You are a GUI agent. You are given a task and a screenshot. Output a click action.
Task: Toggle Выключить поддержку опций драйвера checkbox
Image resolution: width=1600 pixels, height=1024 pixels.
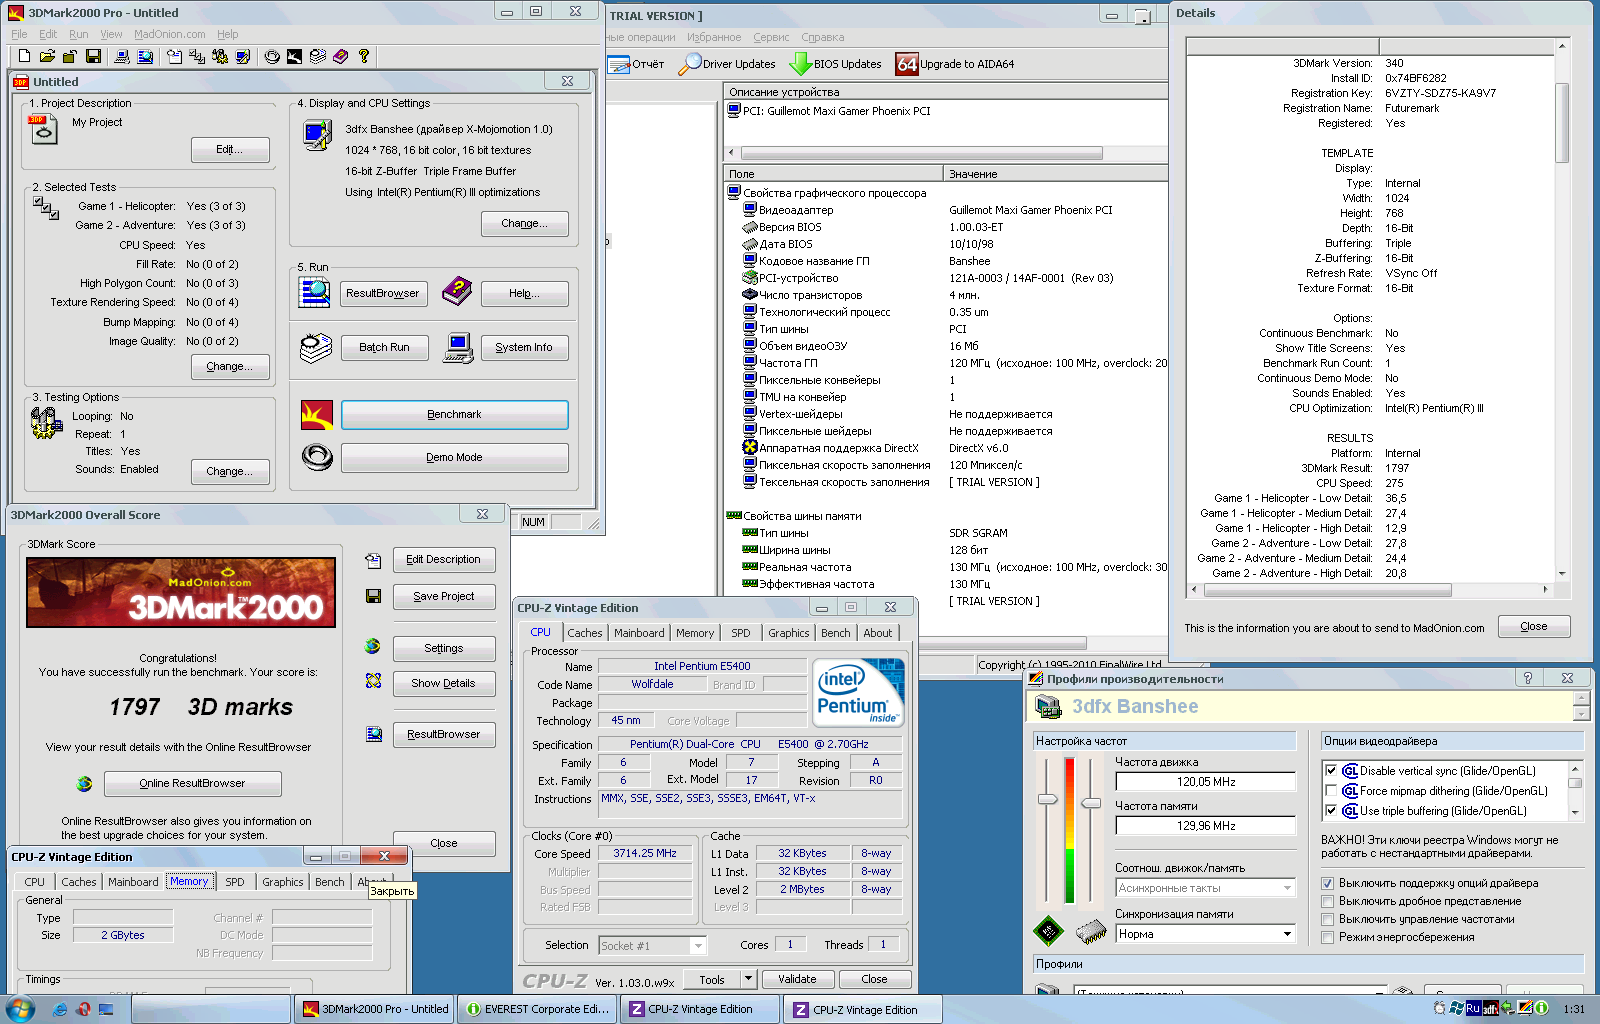tap(1328, 883)
